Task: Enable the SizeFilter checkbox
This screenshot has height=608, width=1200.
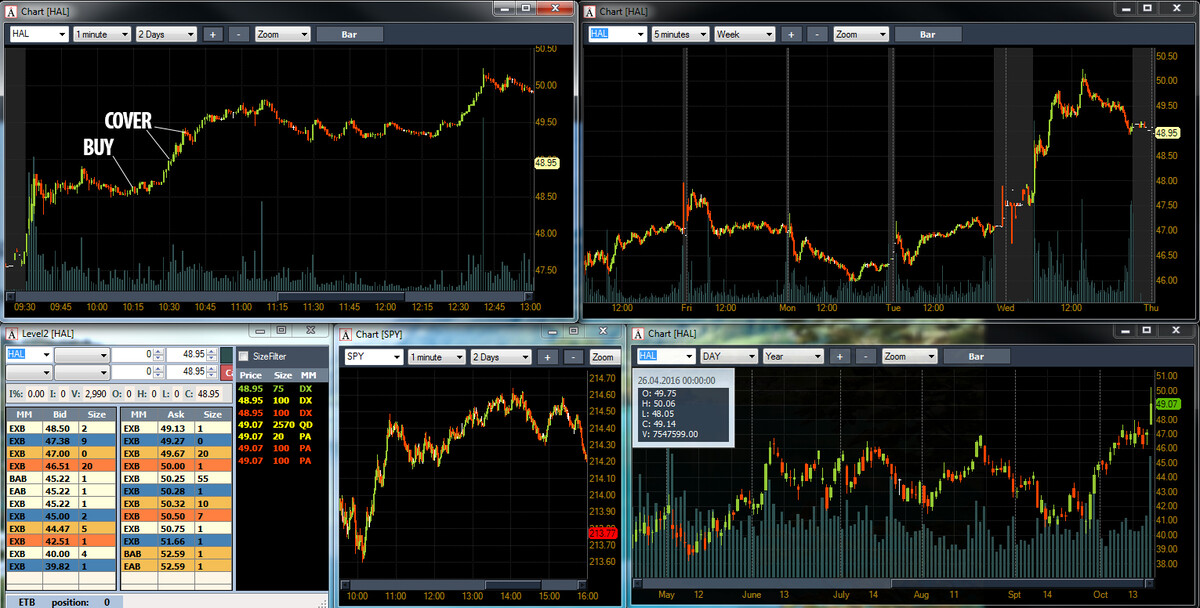Action: pyautogui.click(x=243, y=355)
